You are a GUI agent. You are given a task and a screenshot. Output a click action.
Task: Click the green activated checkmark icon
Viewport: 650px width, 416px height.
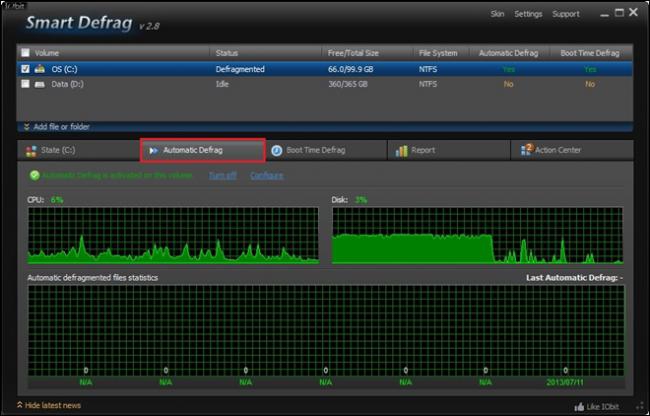(34, 175)
